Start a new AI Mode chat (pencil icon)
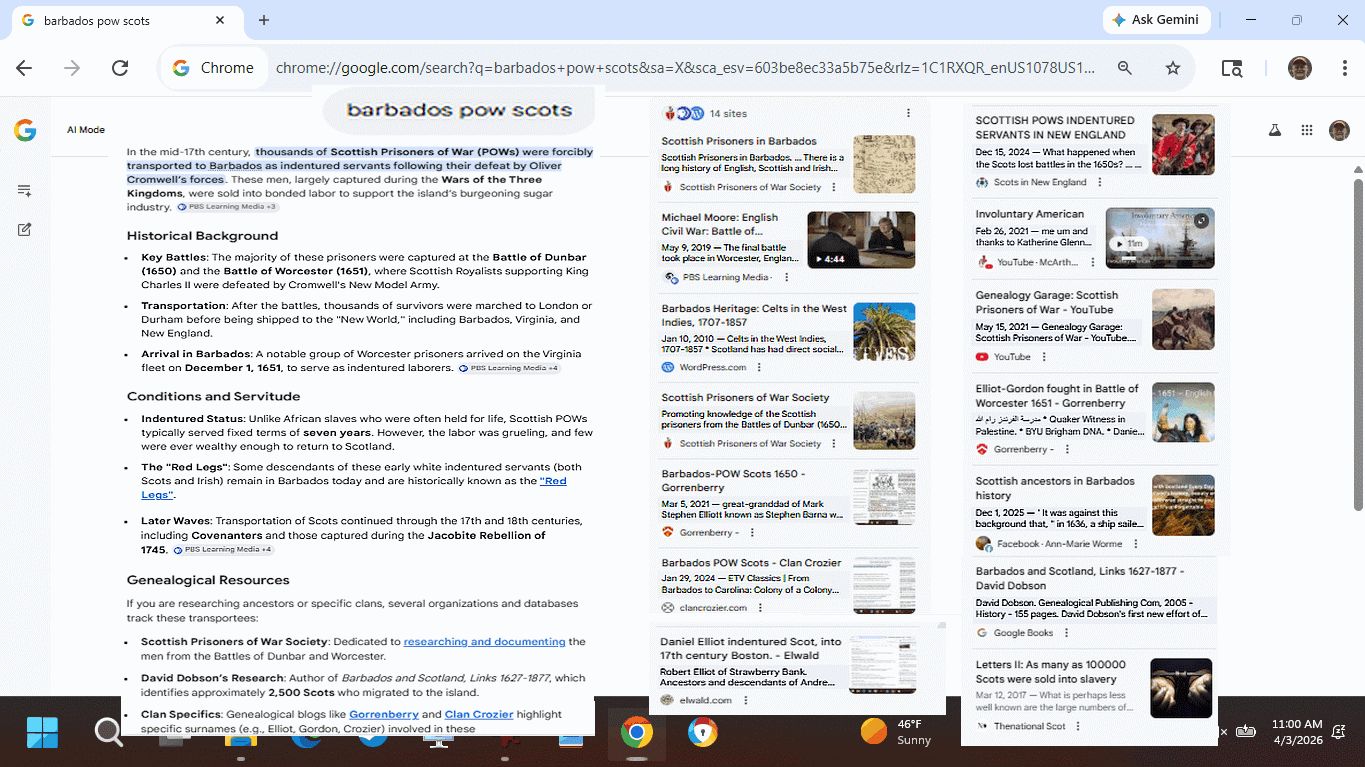Image resolution: width=1365 pixels, height=767 pixels. pos(25,229)
